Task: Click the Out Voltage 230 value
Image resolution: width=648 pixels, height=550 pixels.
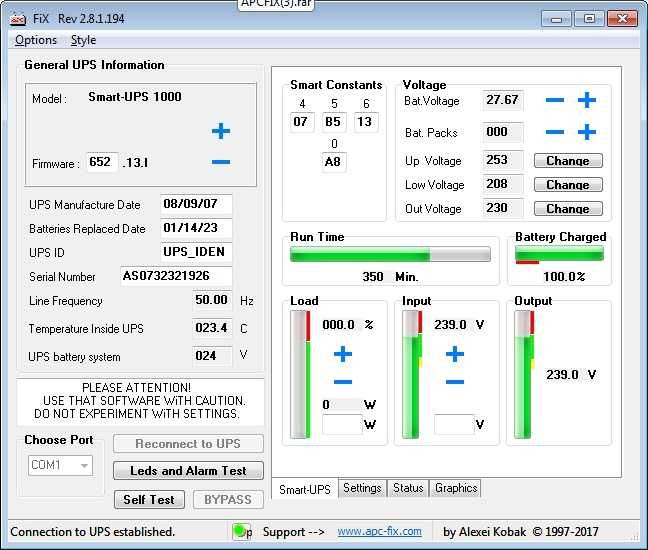Action: [x=503, y=208]
